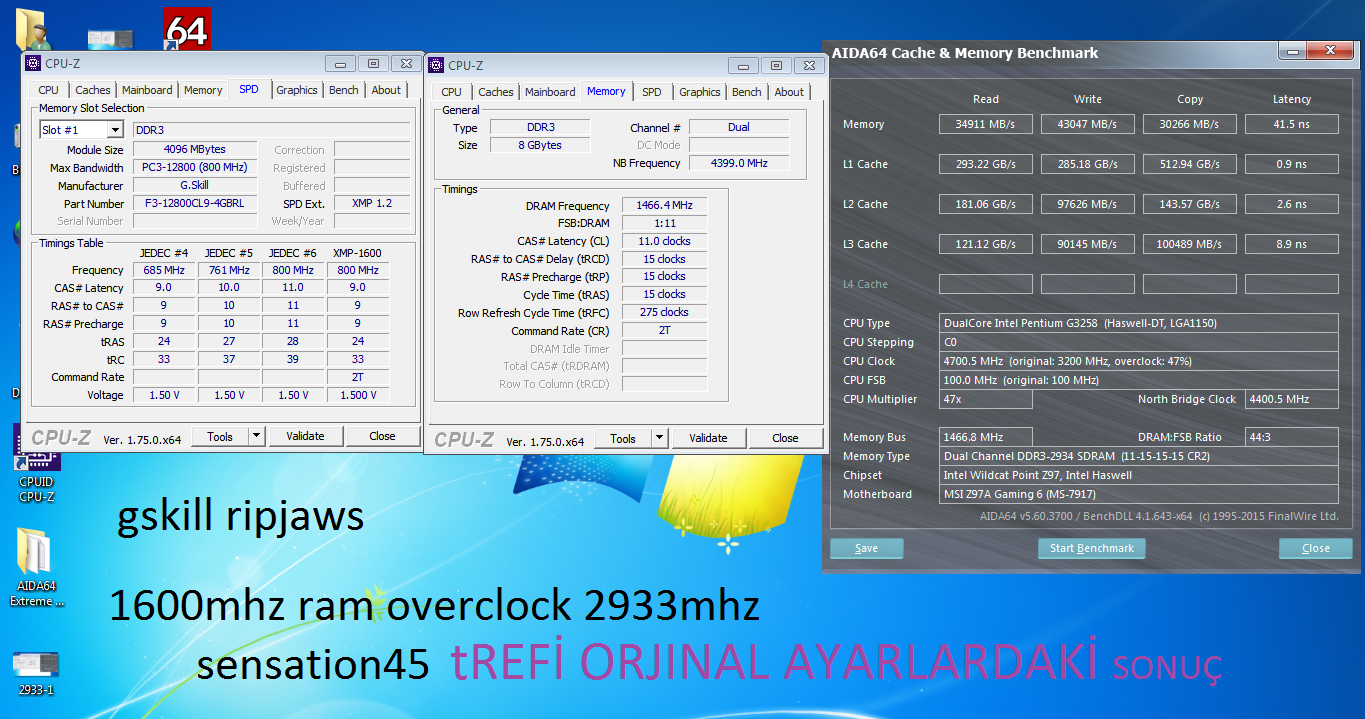Screen dimensions: 1365x719
Task: Switch to CPU tab in SPD window
Action: 48,90
